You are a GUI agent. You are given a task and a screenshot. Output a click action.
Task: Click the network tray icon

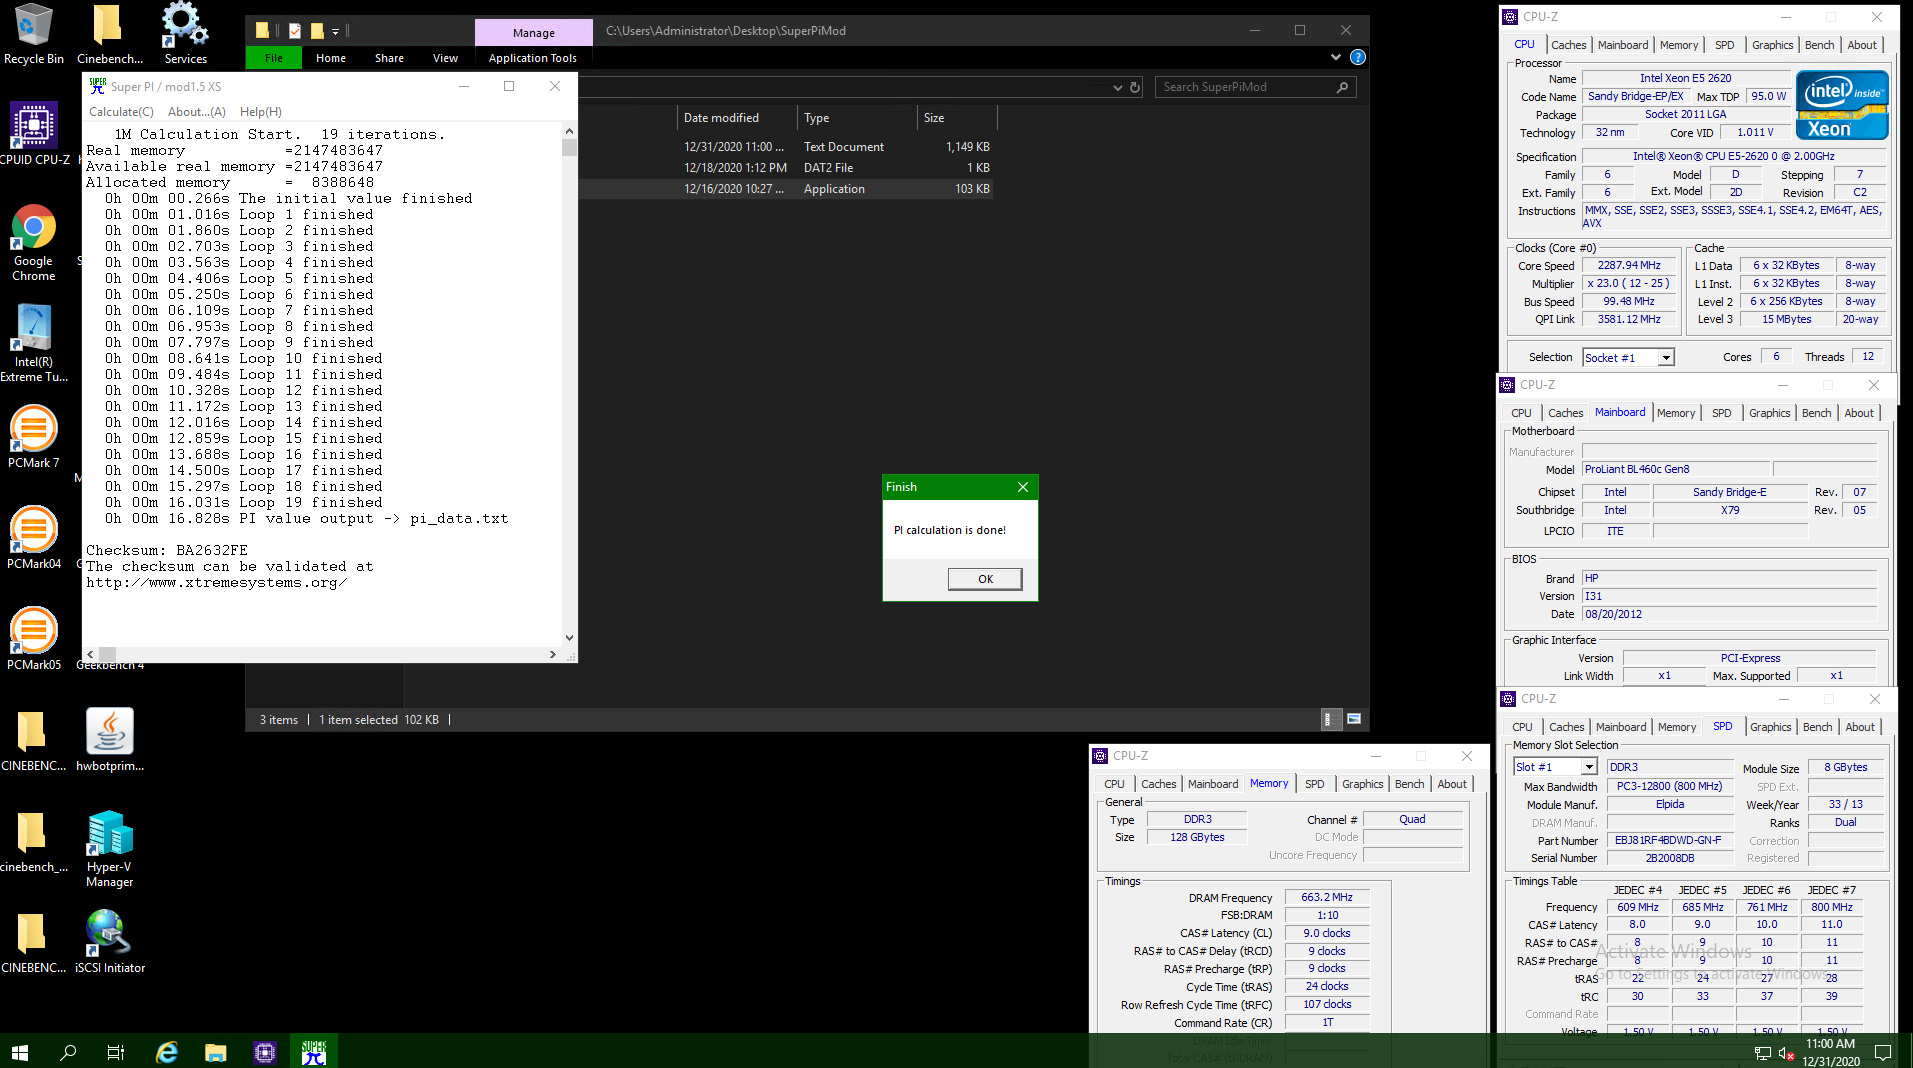1763,1053
